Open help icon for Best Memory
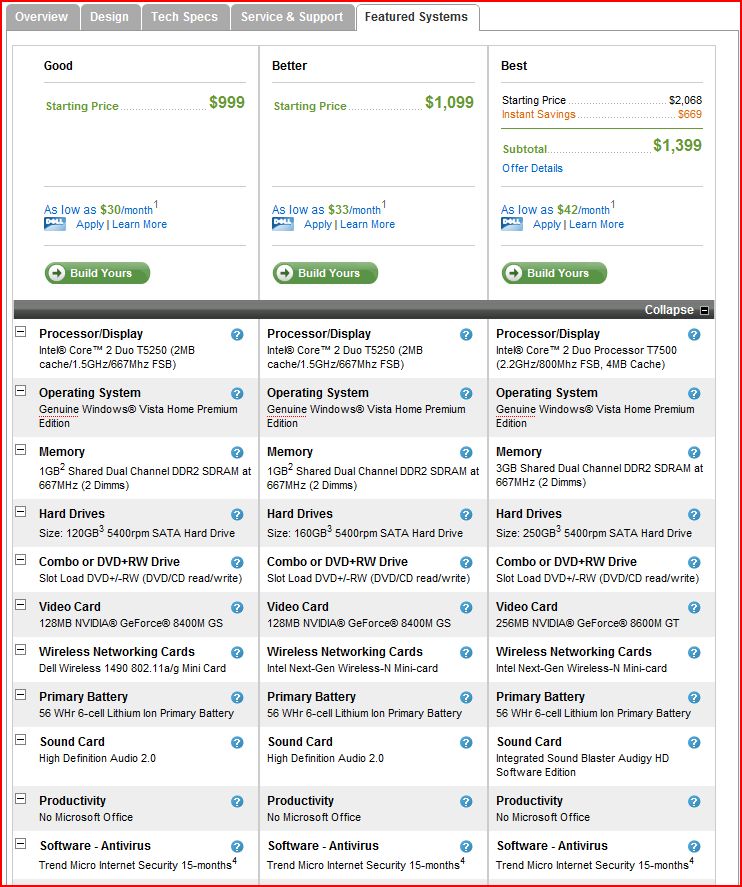Viewport: 742px width, 887px height. click(x=694, y=453)
